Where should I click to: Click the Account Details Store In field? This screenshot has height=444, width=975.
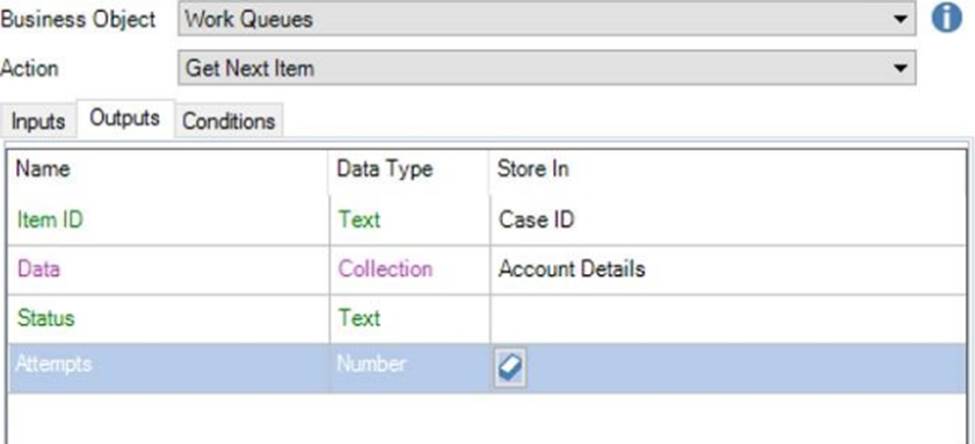pyautogui.click(x=728, y=269)
